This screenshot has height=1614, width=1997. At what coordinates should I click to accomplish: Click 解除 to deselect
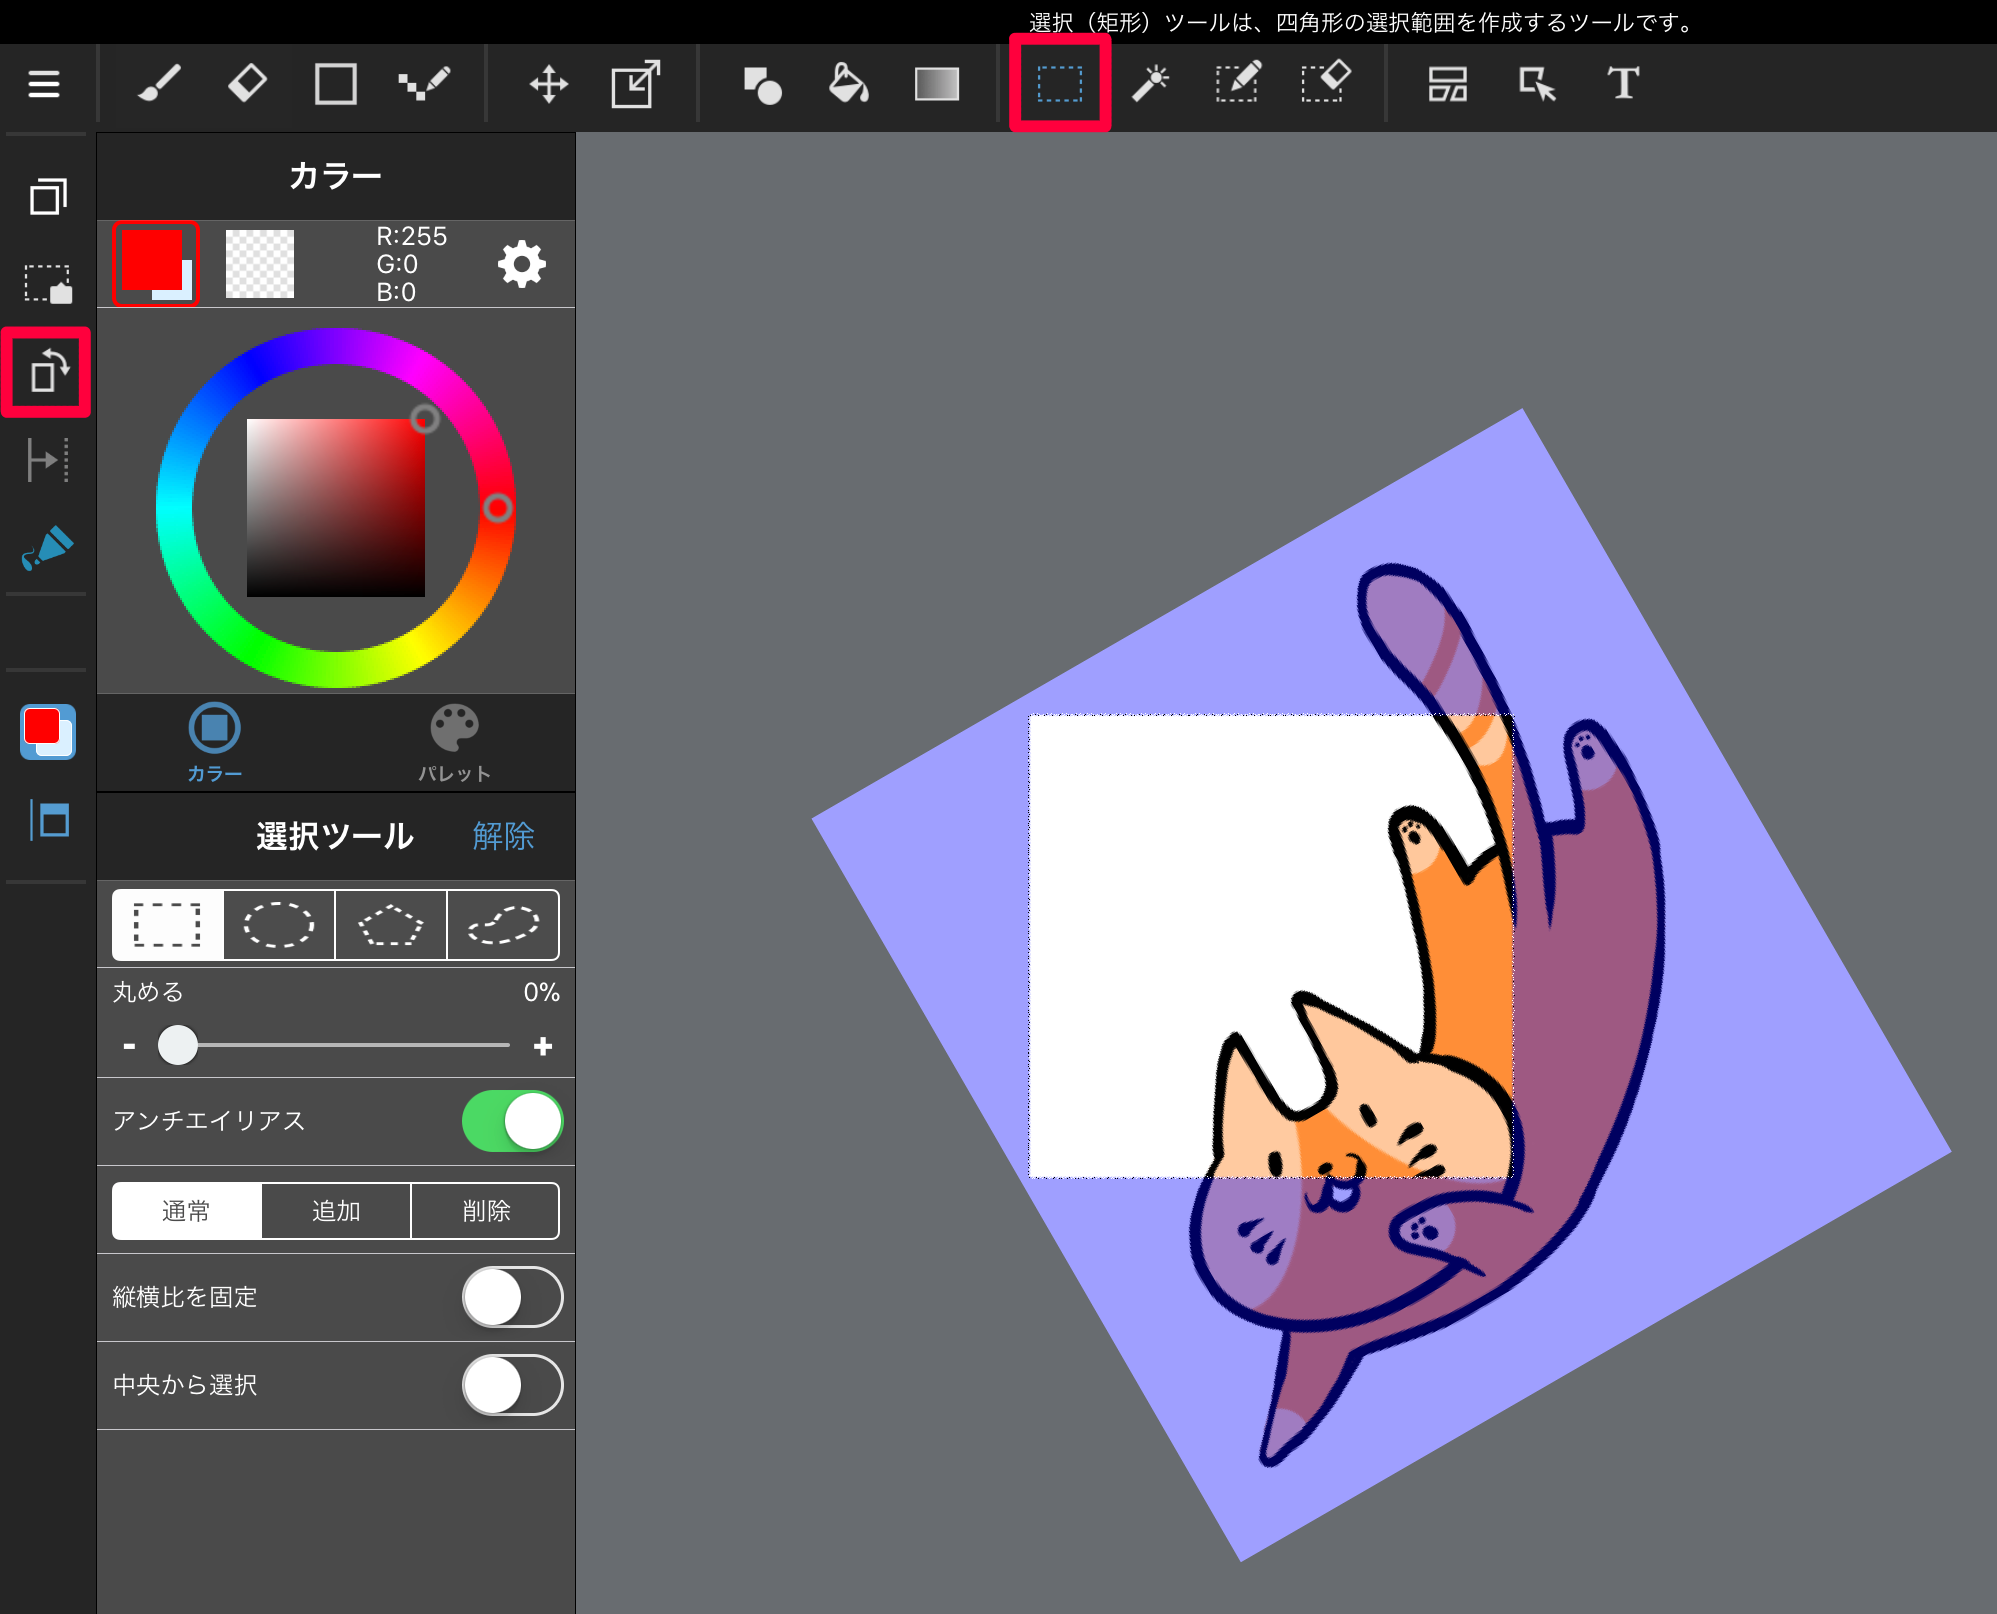(x=503, y=836)
